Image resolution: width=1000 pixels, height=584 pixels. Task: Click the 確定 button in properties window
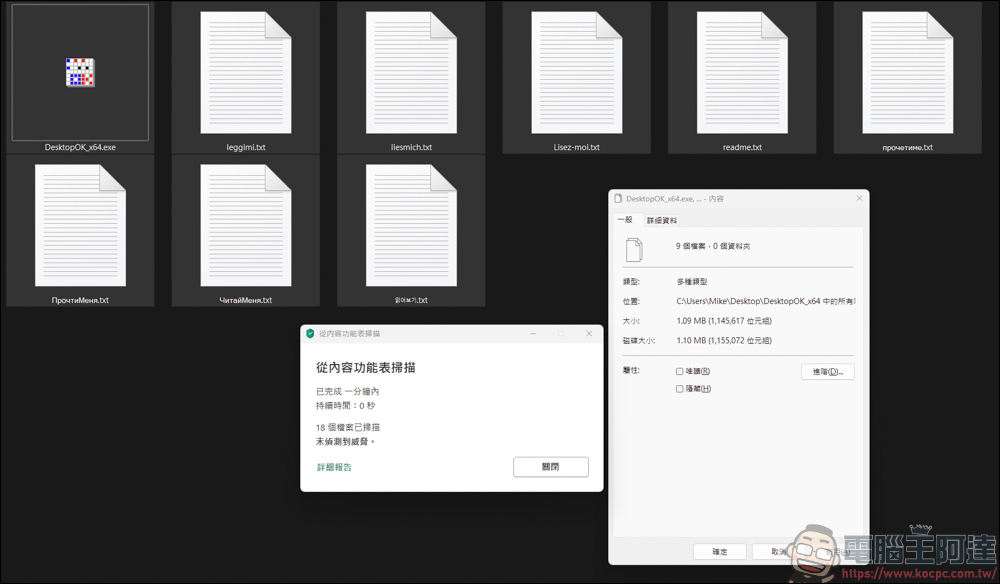pyautogui.click(x=719, y=551)
